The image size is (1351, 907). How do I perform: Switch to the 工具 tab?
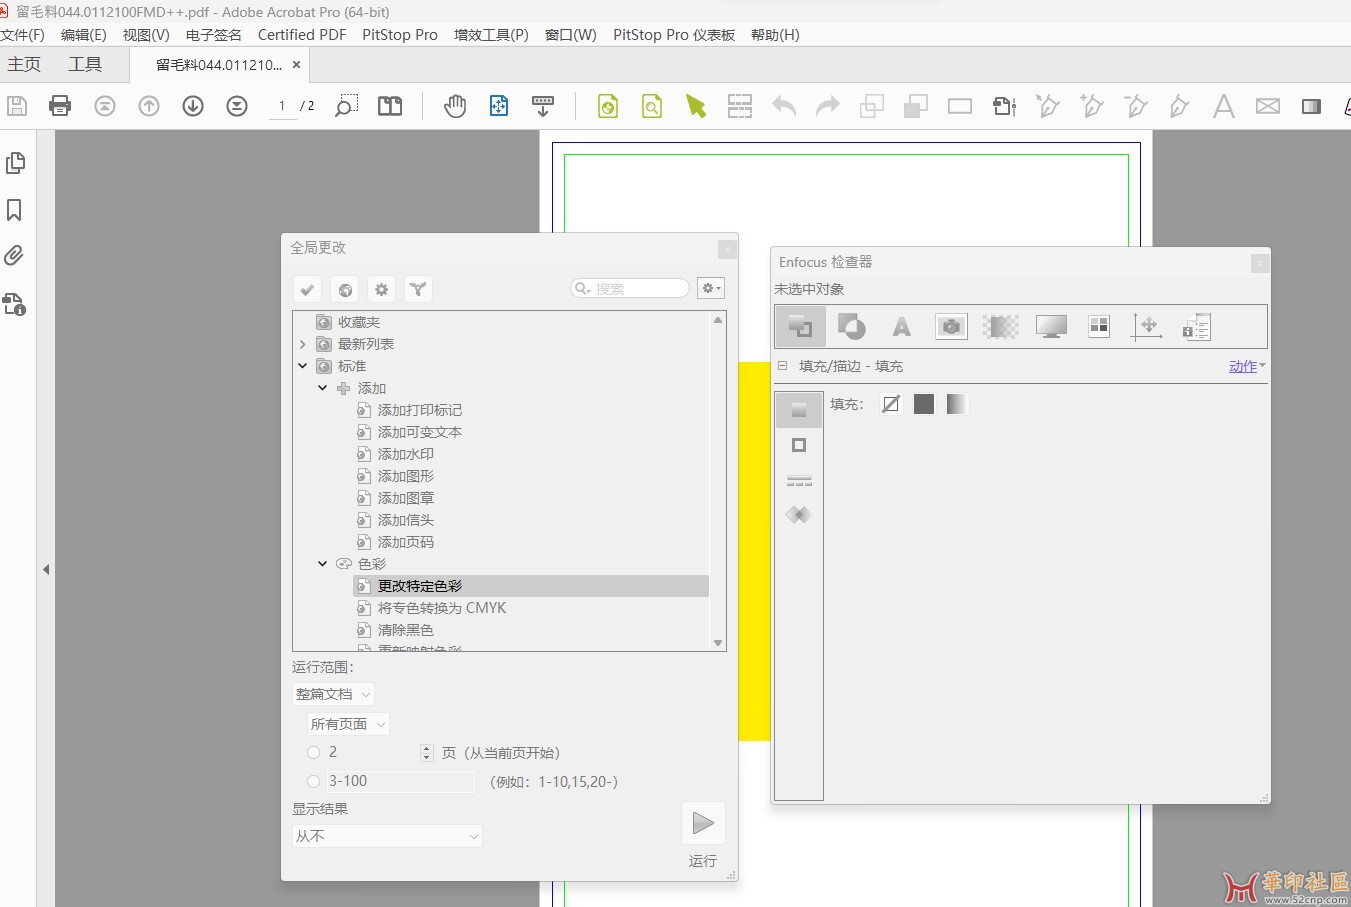coord(85,65)
